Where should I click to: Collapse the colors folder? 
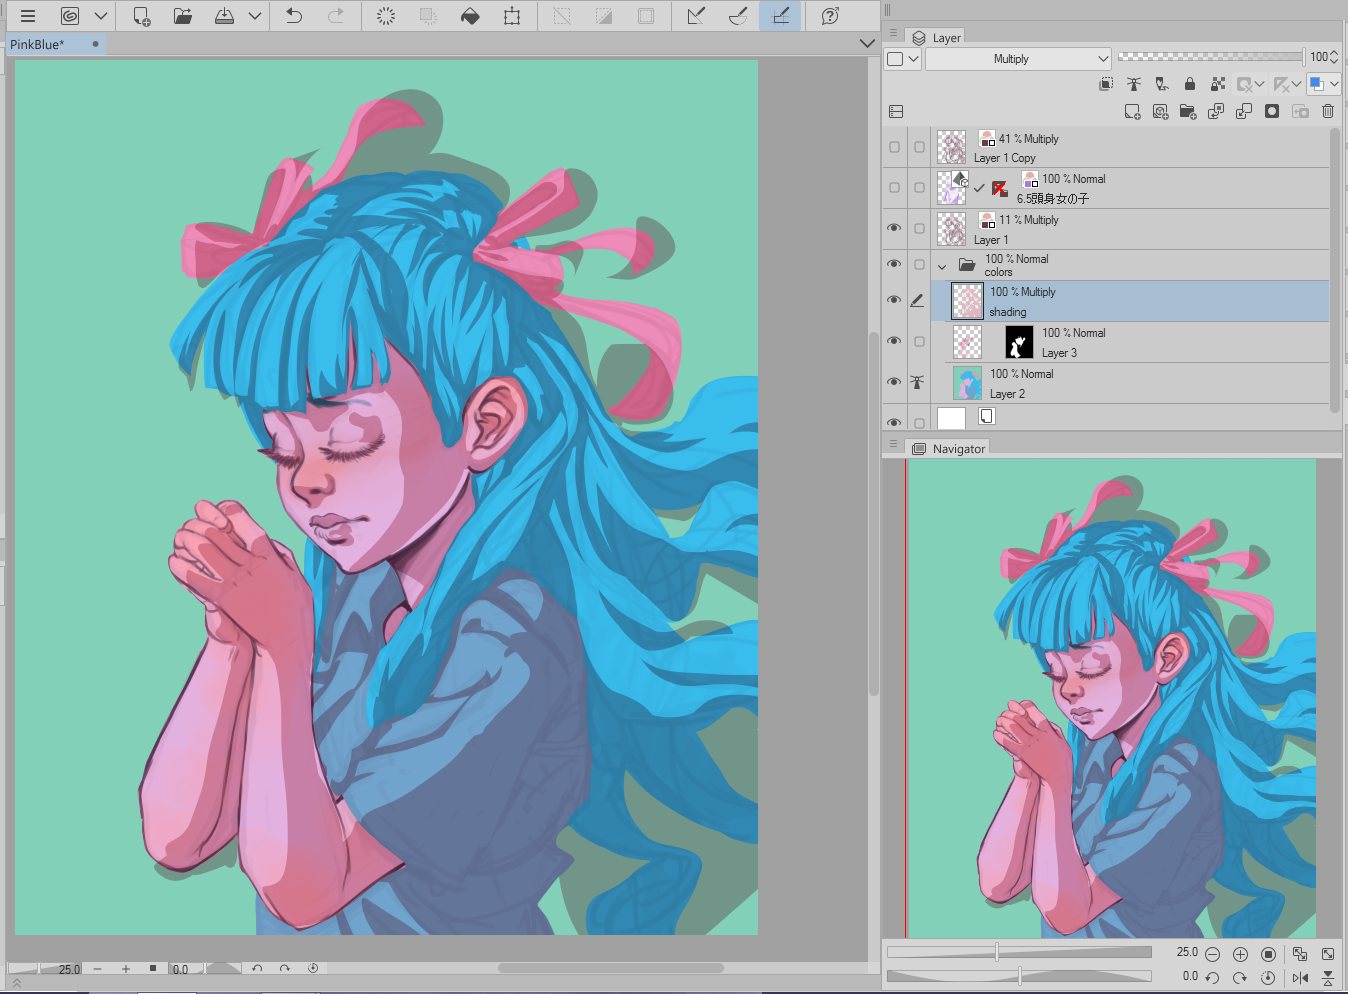click(942, 266)
